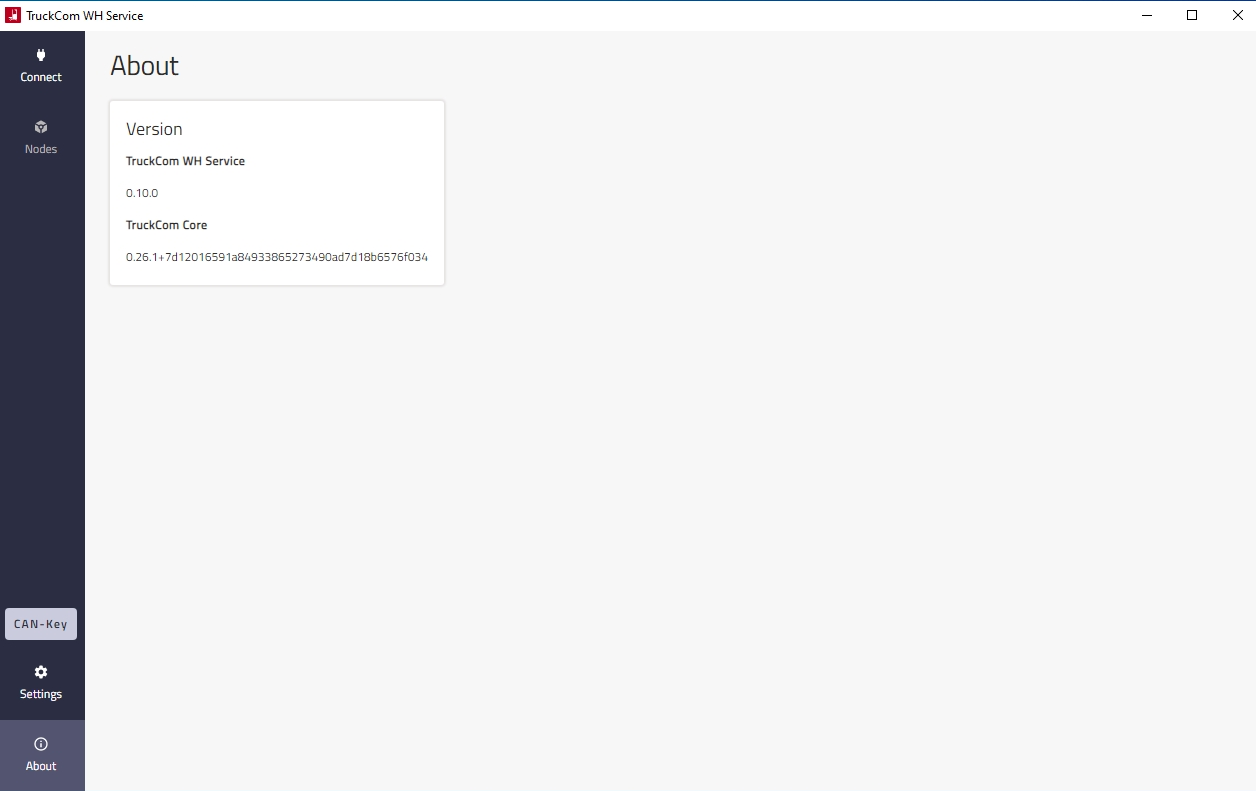Select the About label in sidebar
This screenshot has width=1256, height=791.
pyautogui.click(x=41, y=766)
